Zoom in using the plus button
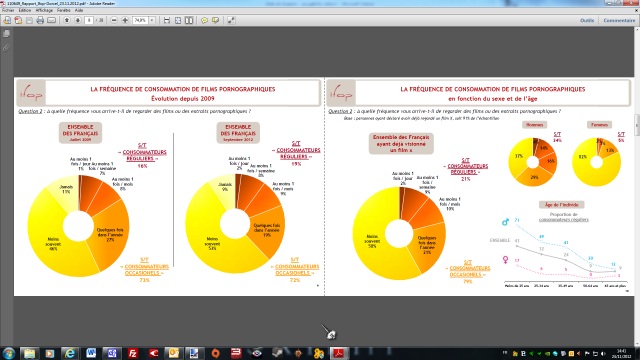Viewport: 640px width, 360px height. coord(125,20)
